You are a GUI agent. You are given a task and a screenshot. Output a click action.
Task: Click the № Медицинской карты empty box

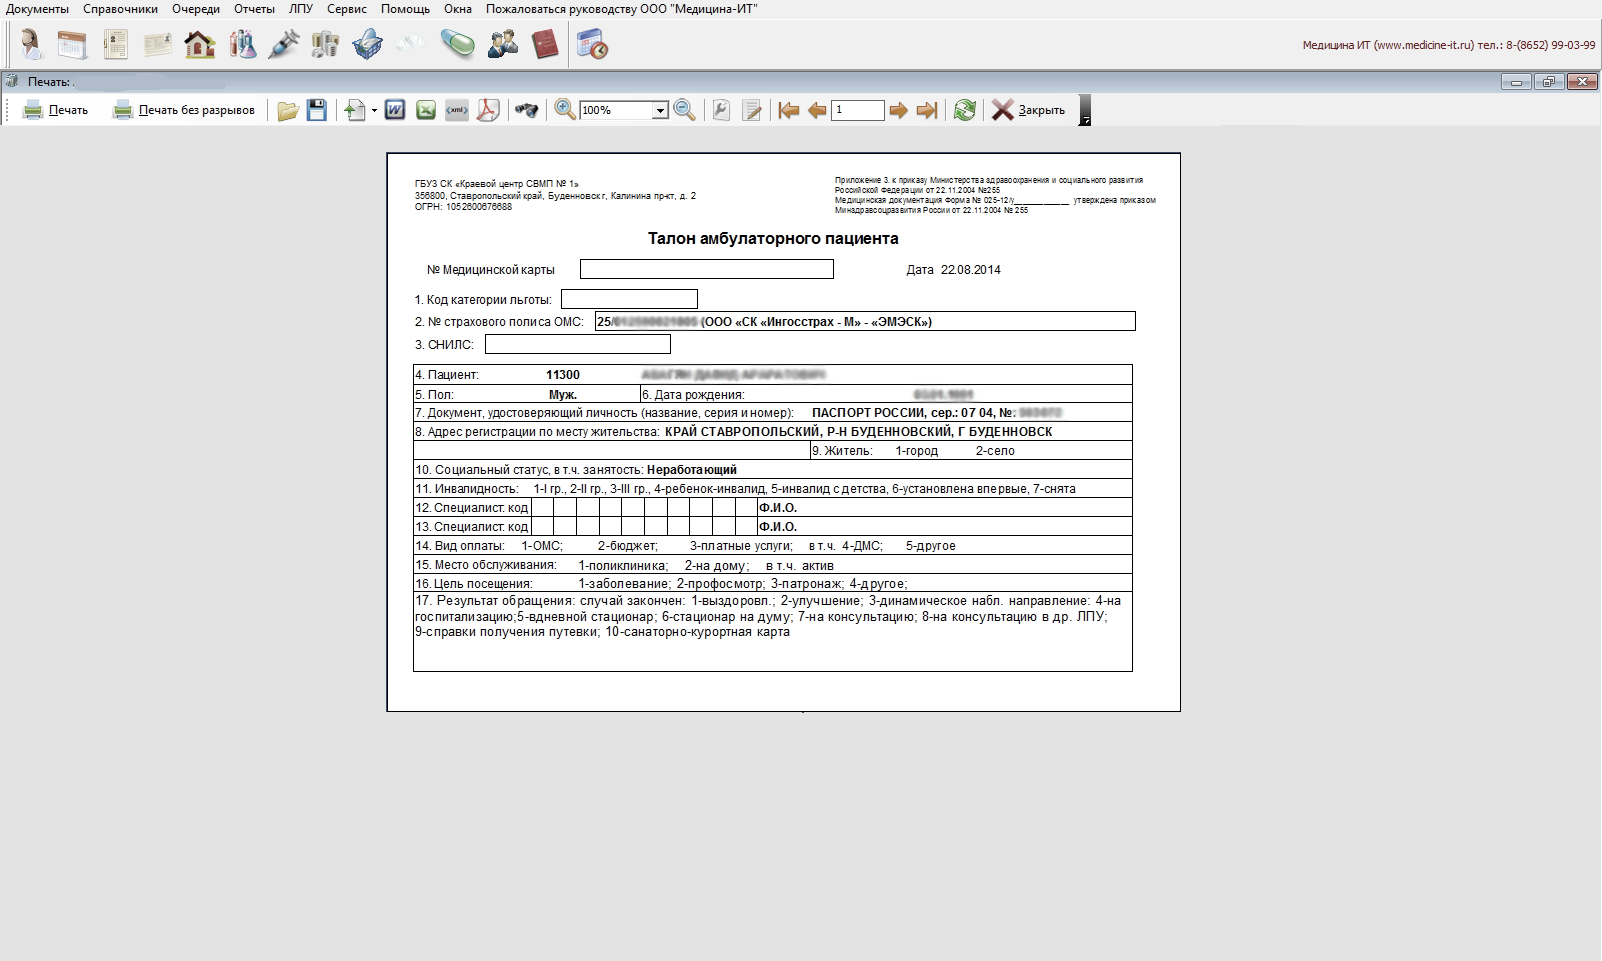tap(707, 269)
